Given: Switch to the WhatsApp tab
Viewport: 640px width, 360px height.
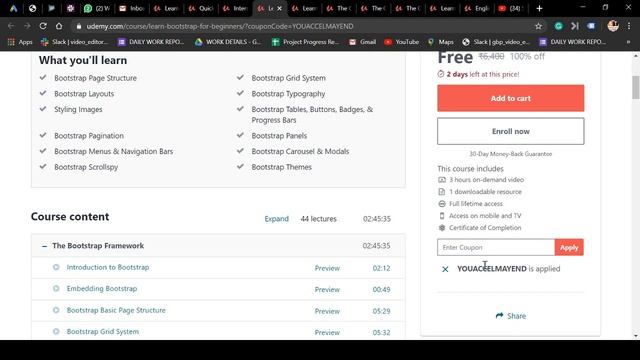Looking at the screenshot, I should point(97,8).
